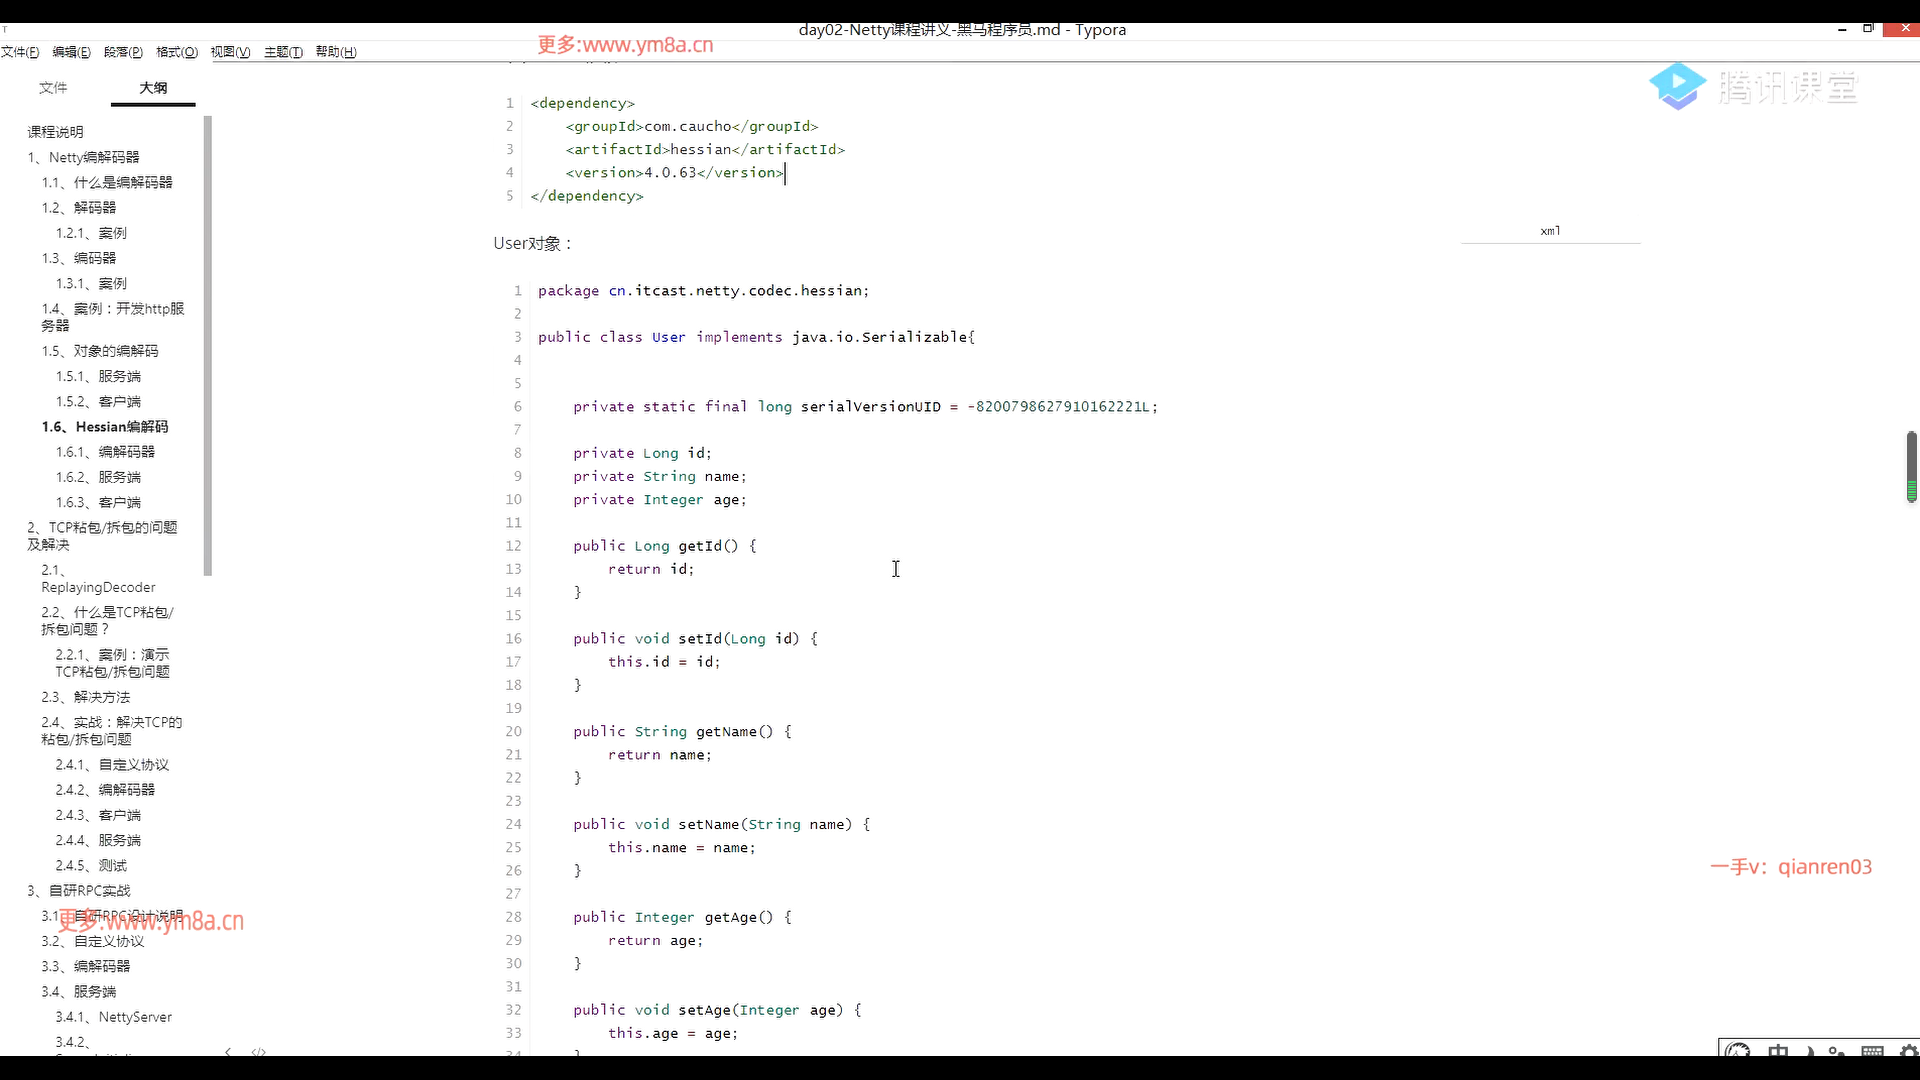Click the xml code language field
This screenshot has width=1920, height=1080.
click(x=1550, y=231)
